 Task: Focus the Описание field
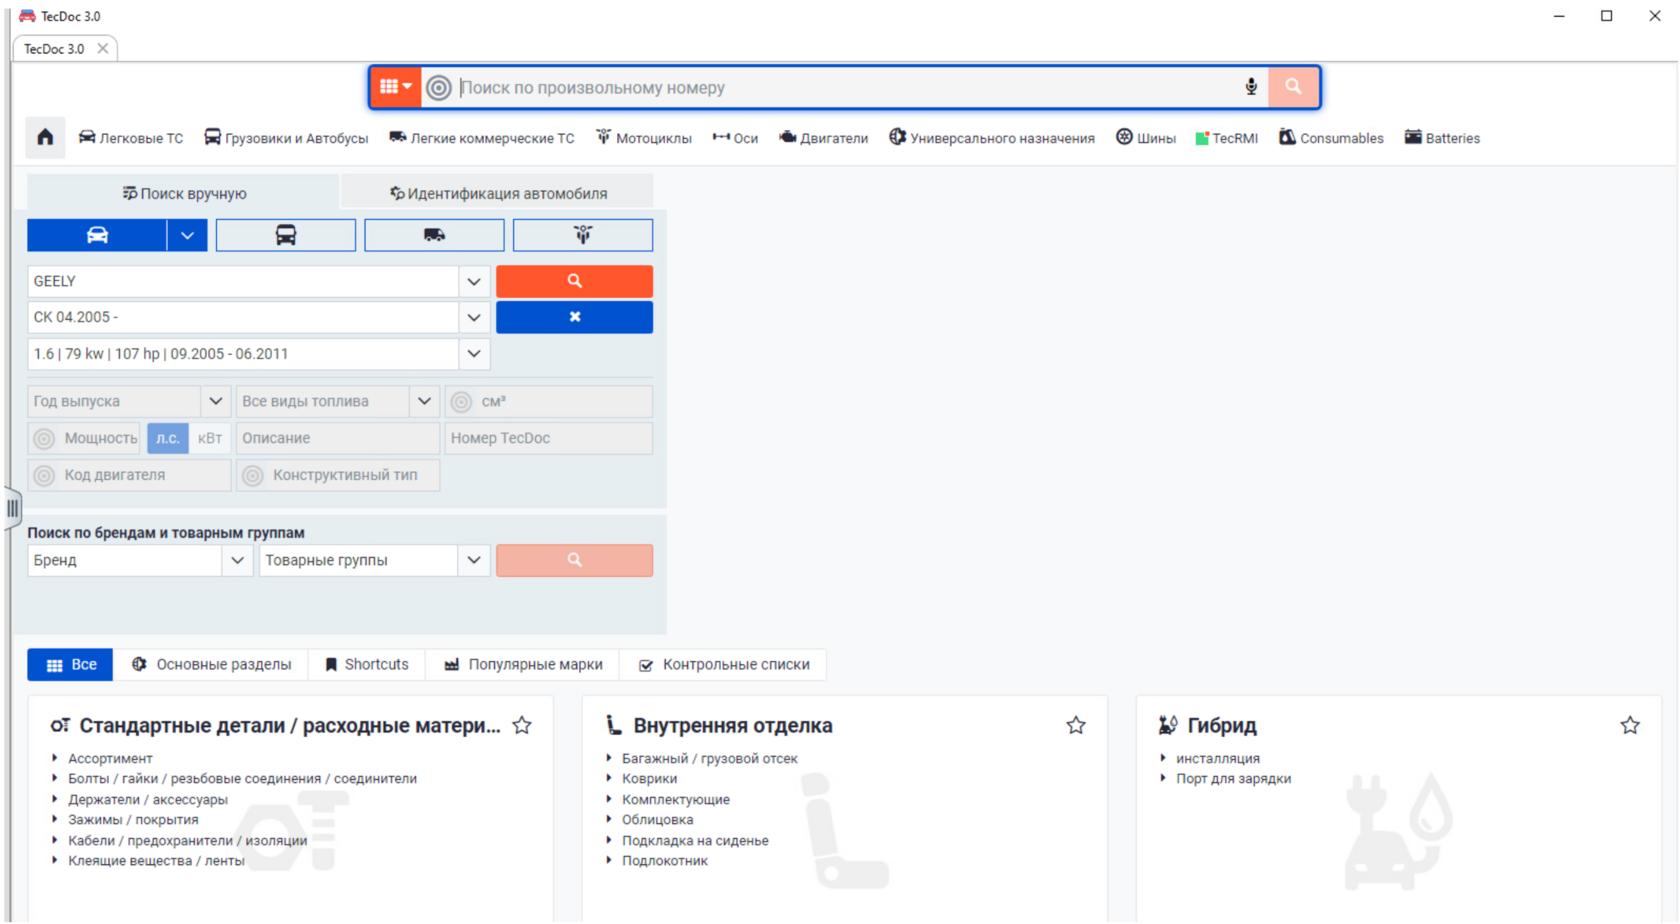click(338, 438)
